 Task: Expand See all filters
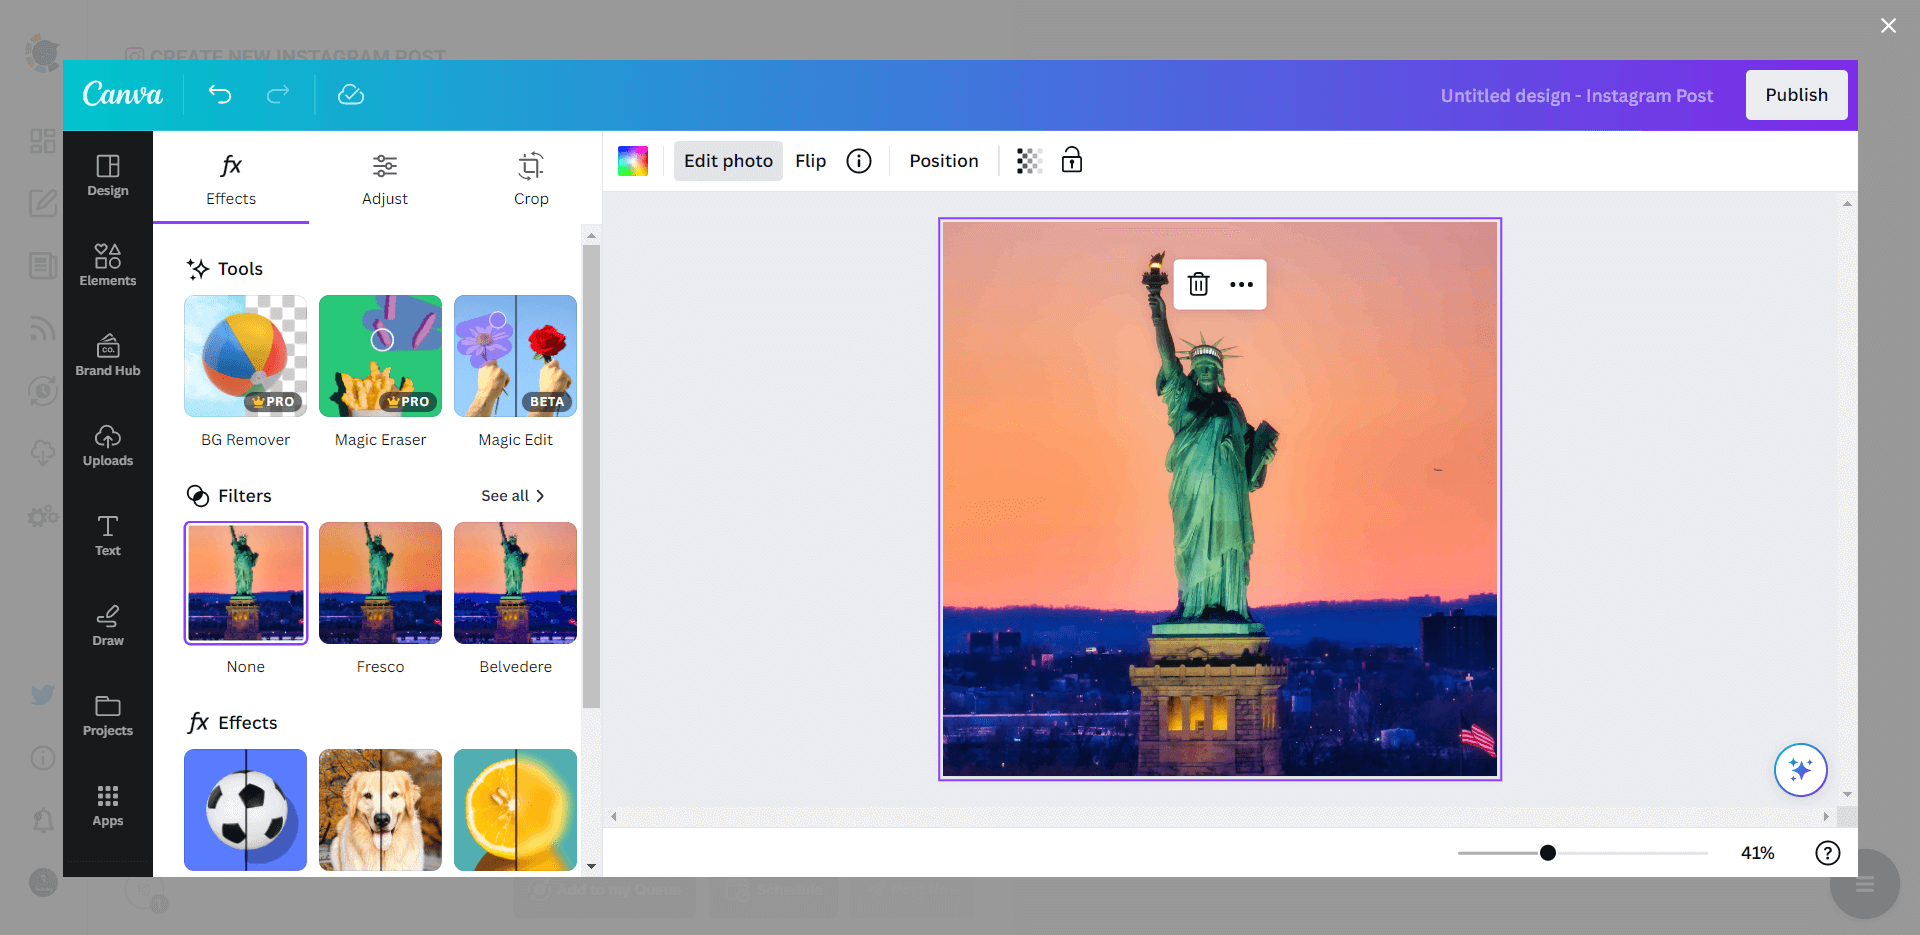pyautogui.click(x=513, y=495)
